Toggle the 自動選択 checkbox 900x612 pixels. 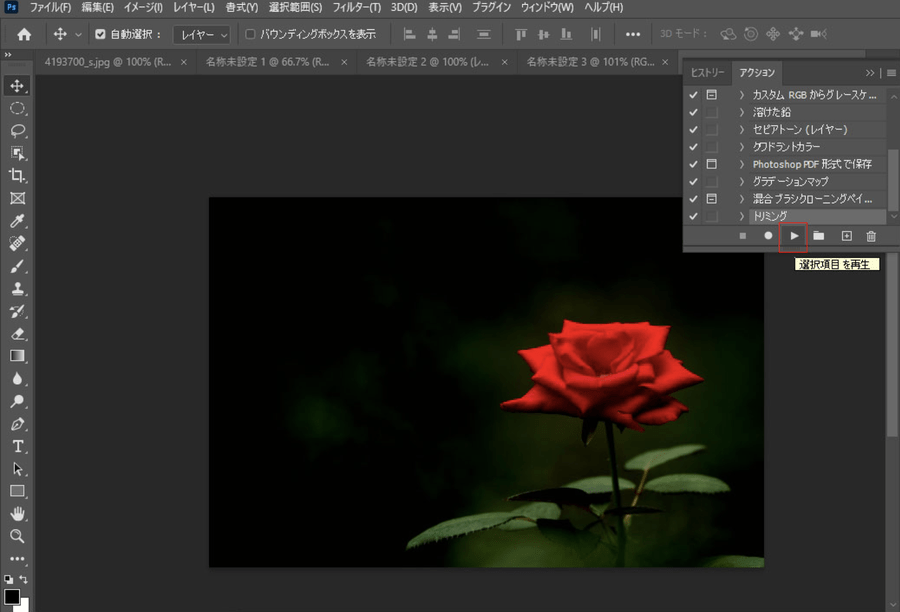(100, 34)
